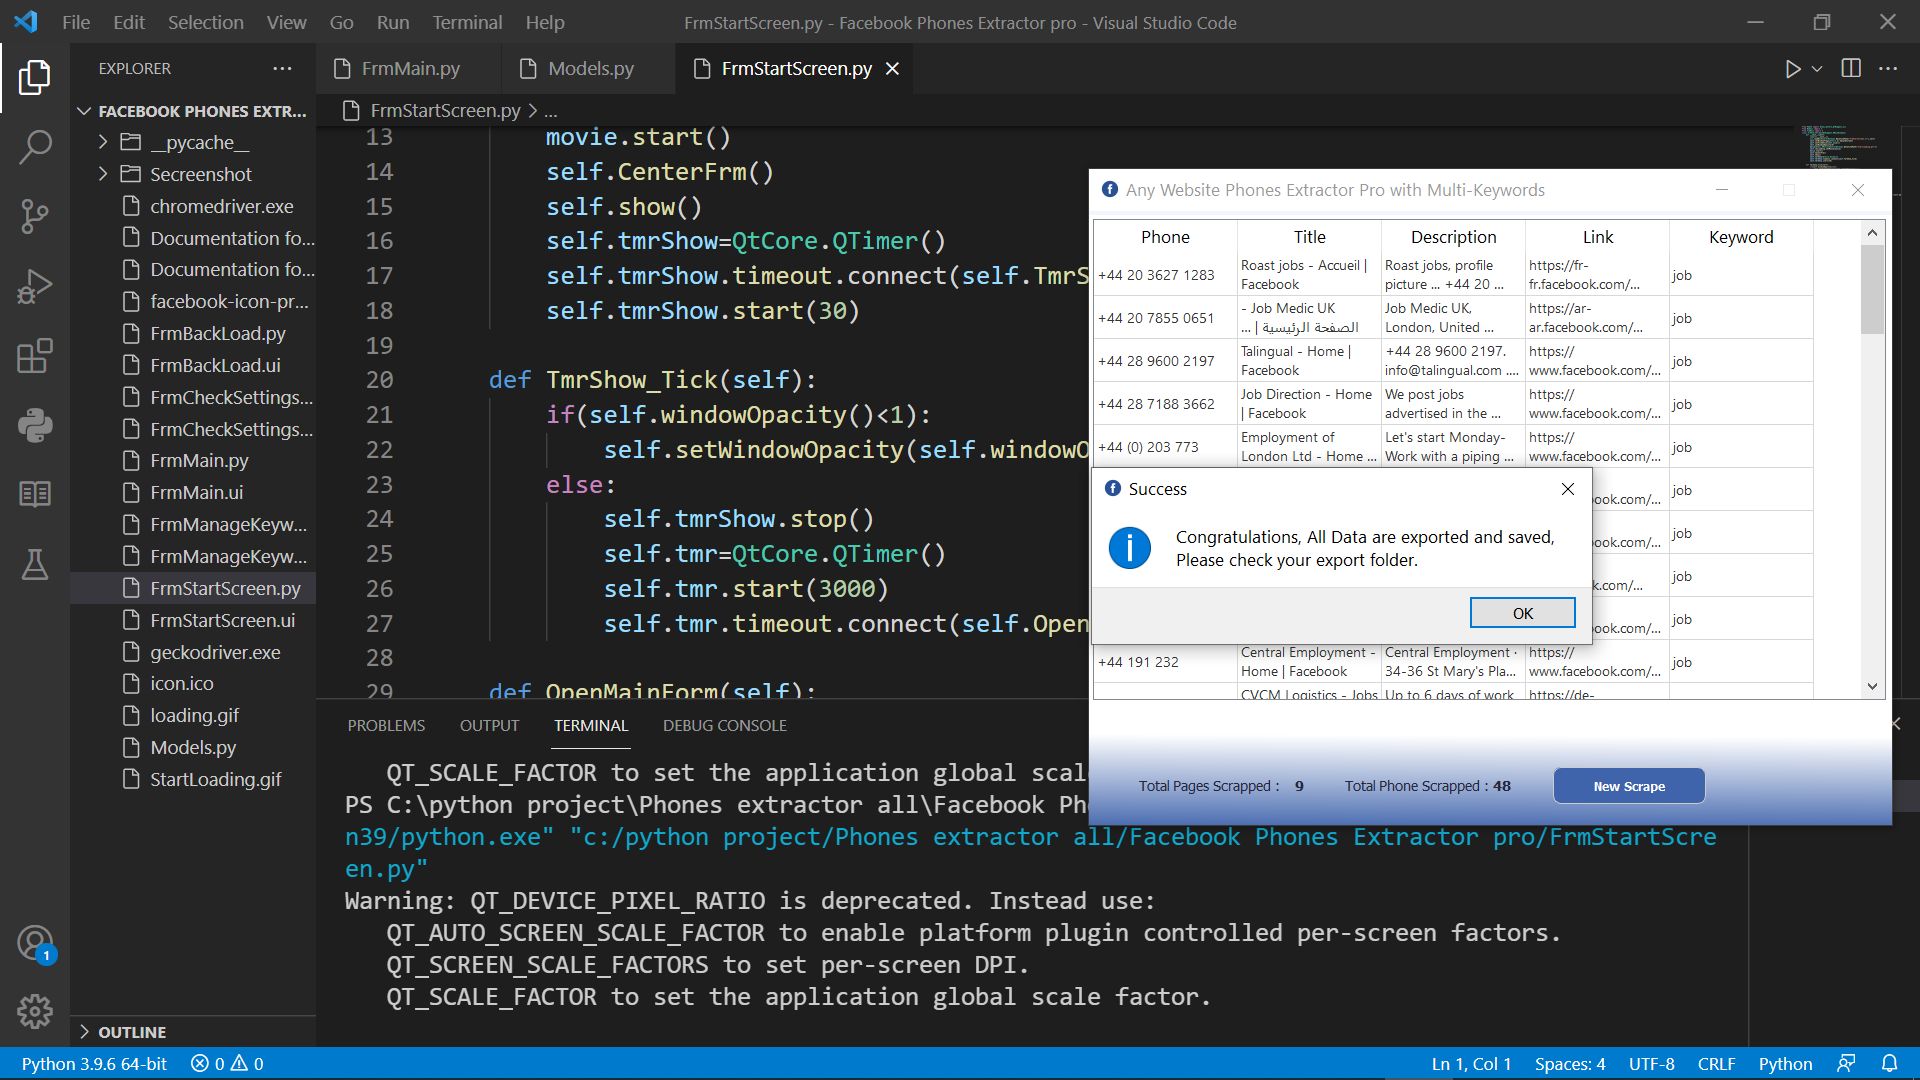Open the Run menu
The image size is (1920, 1080).
tap(393, 22)
